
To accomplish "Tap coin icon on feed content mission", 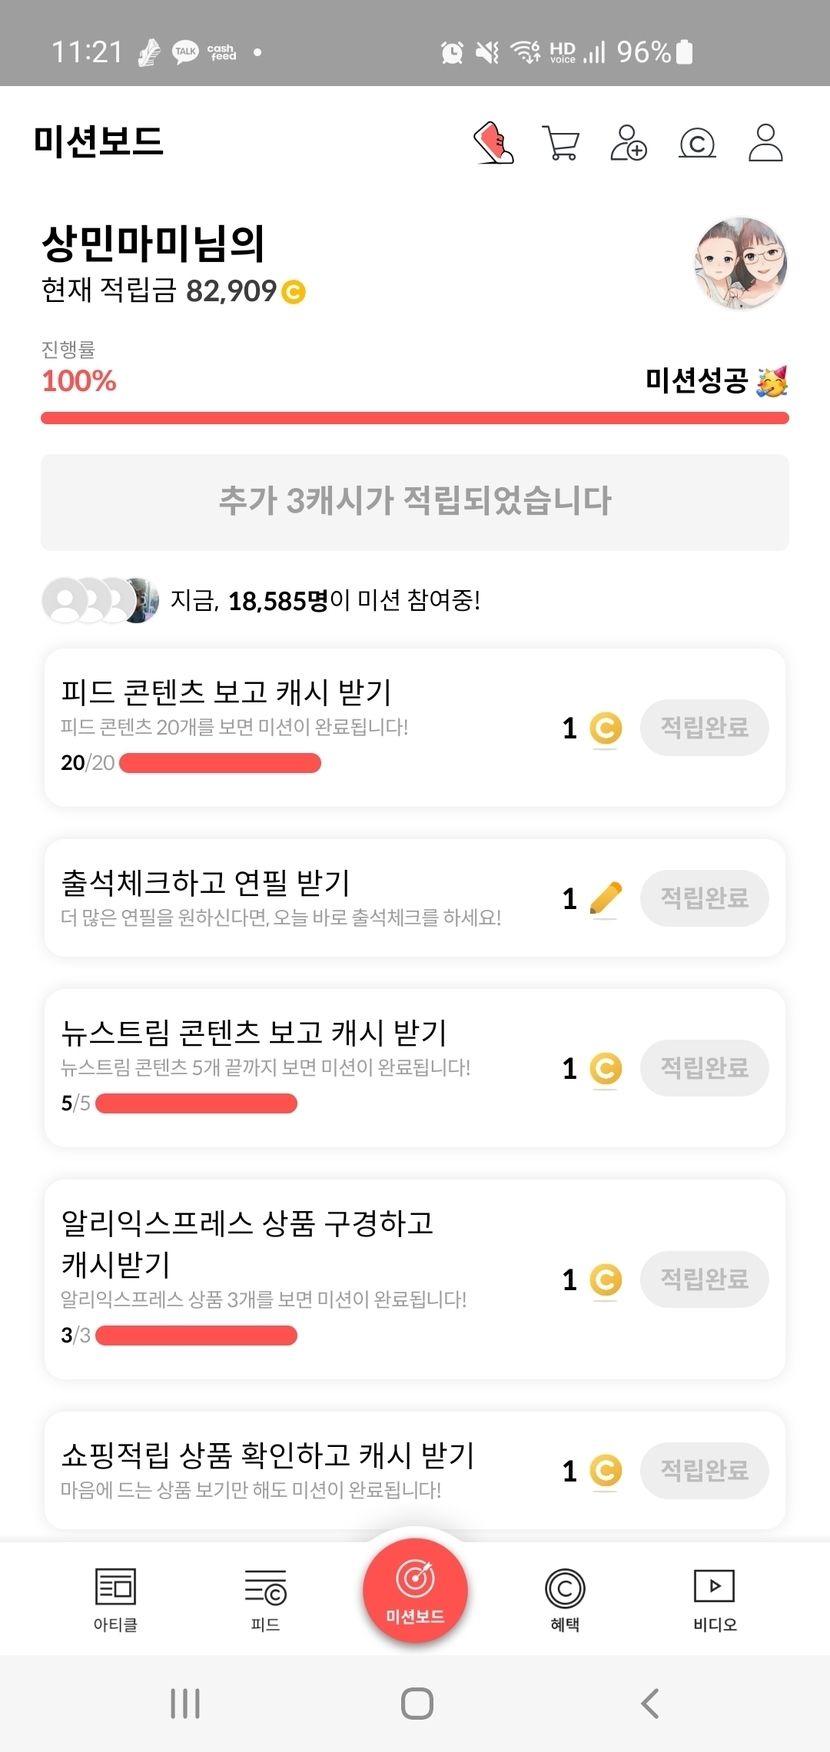I will [x=605, y=728].
